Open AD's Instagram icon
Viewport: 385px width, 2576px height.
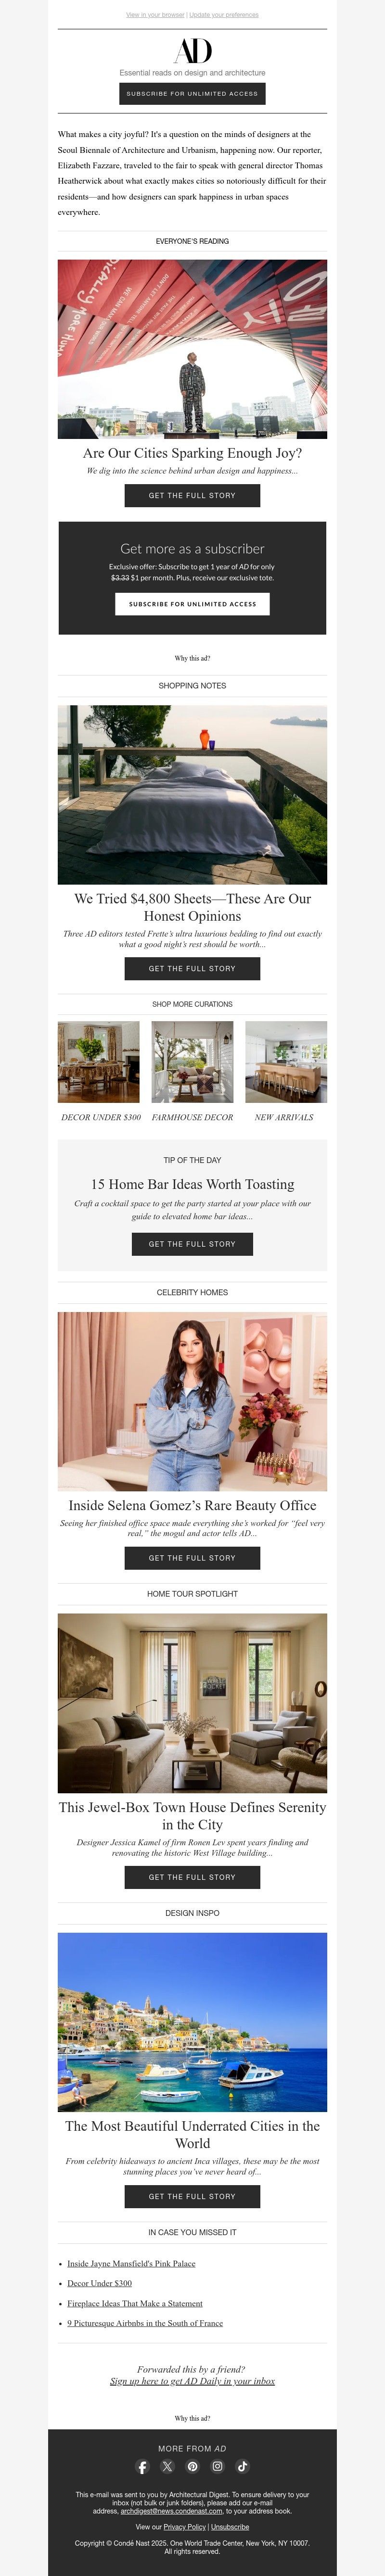point(218,2467)
